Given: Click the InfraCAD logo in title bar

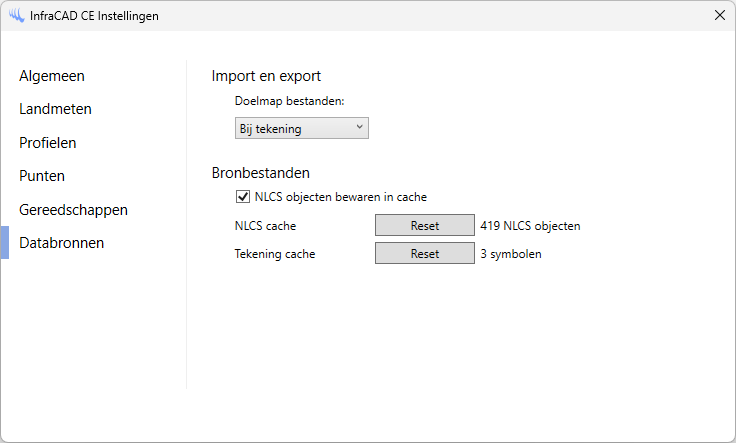Looking at the screenshot, I should coord(16,16).
